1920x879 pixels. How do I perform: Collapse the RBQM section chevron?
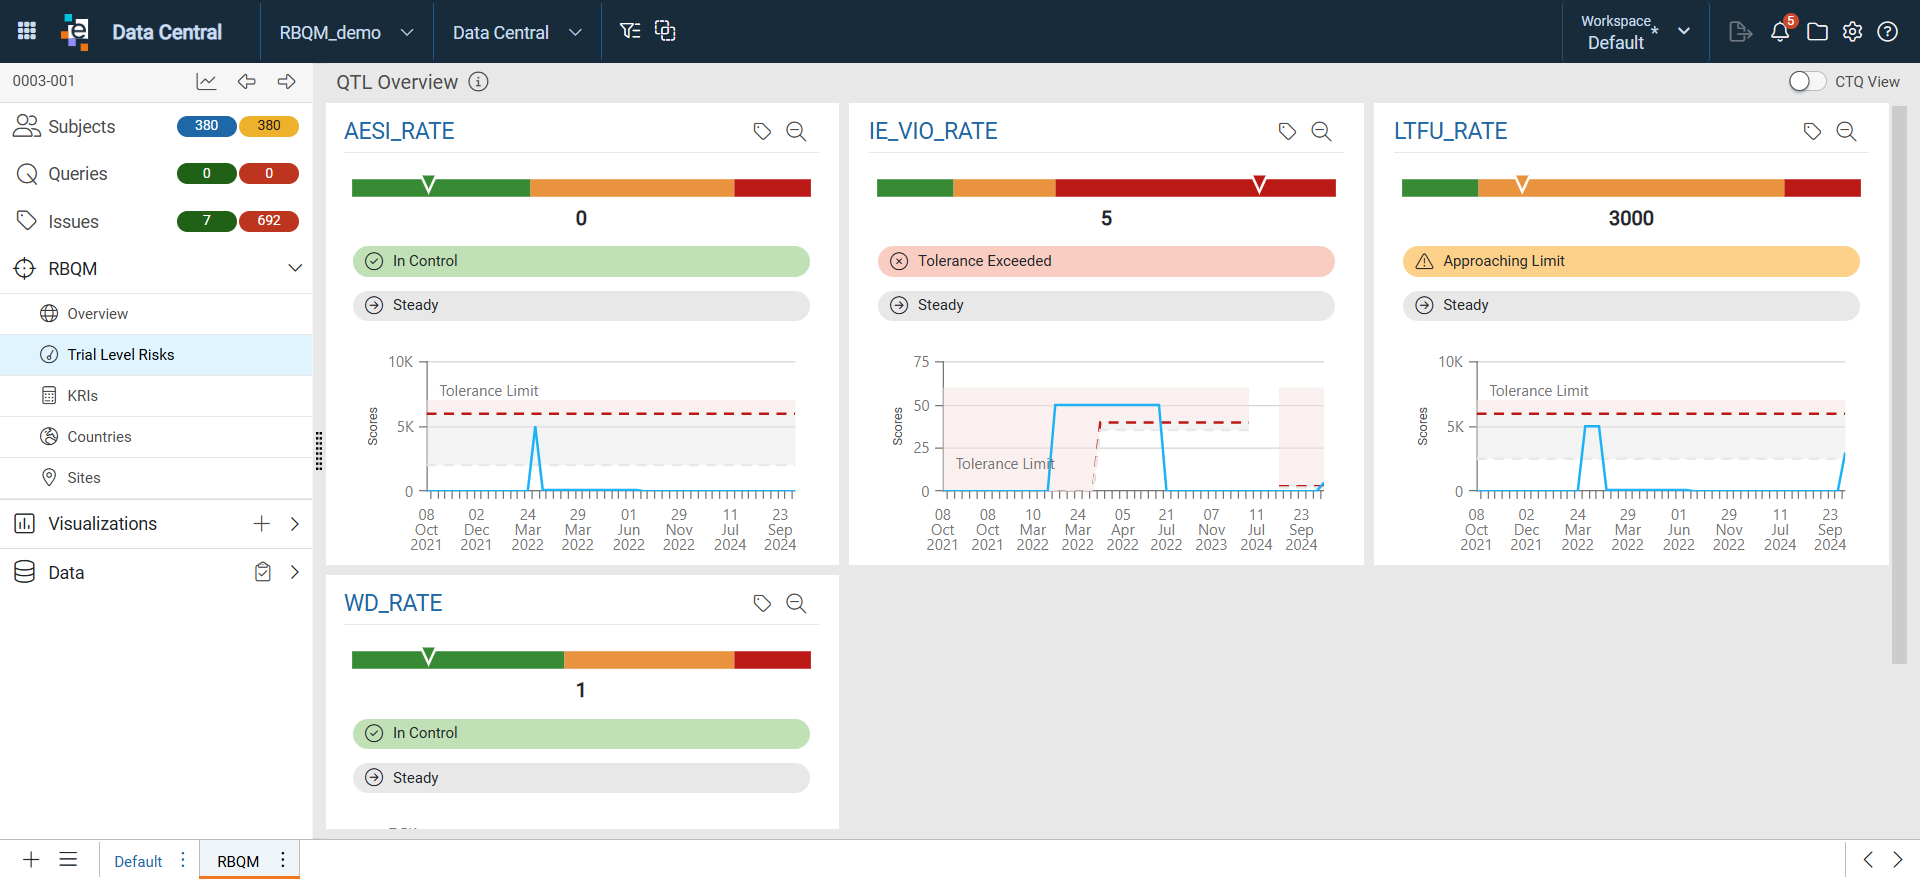[295, 268]
